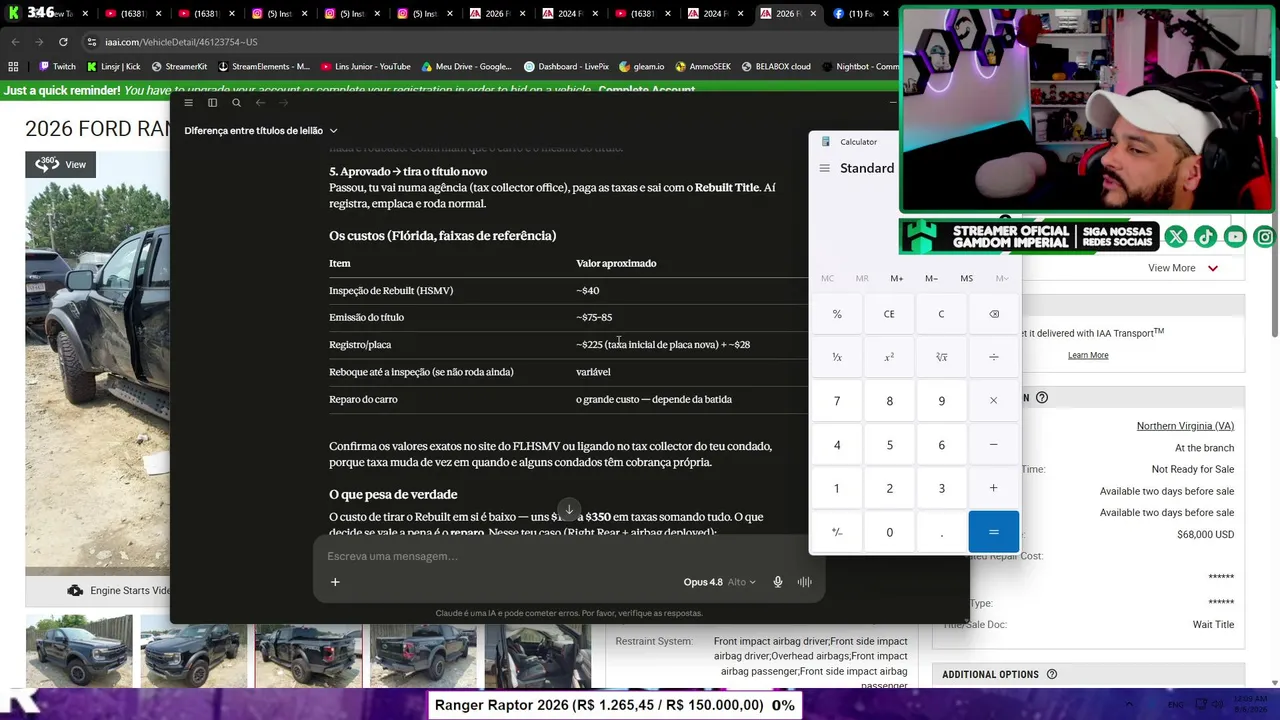1280x720 pixels.
Task: Open the 'Northern Virginia (VA)' branch link
Action: [x=1185, y=426]
